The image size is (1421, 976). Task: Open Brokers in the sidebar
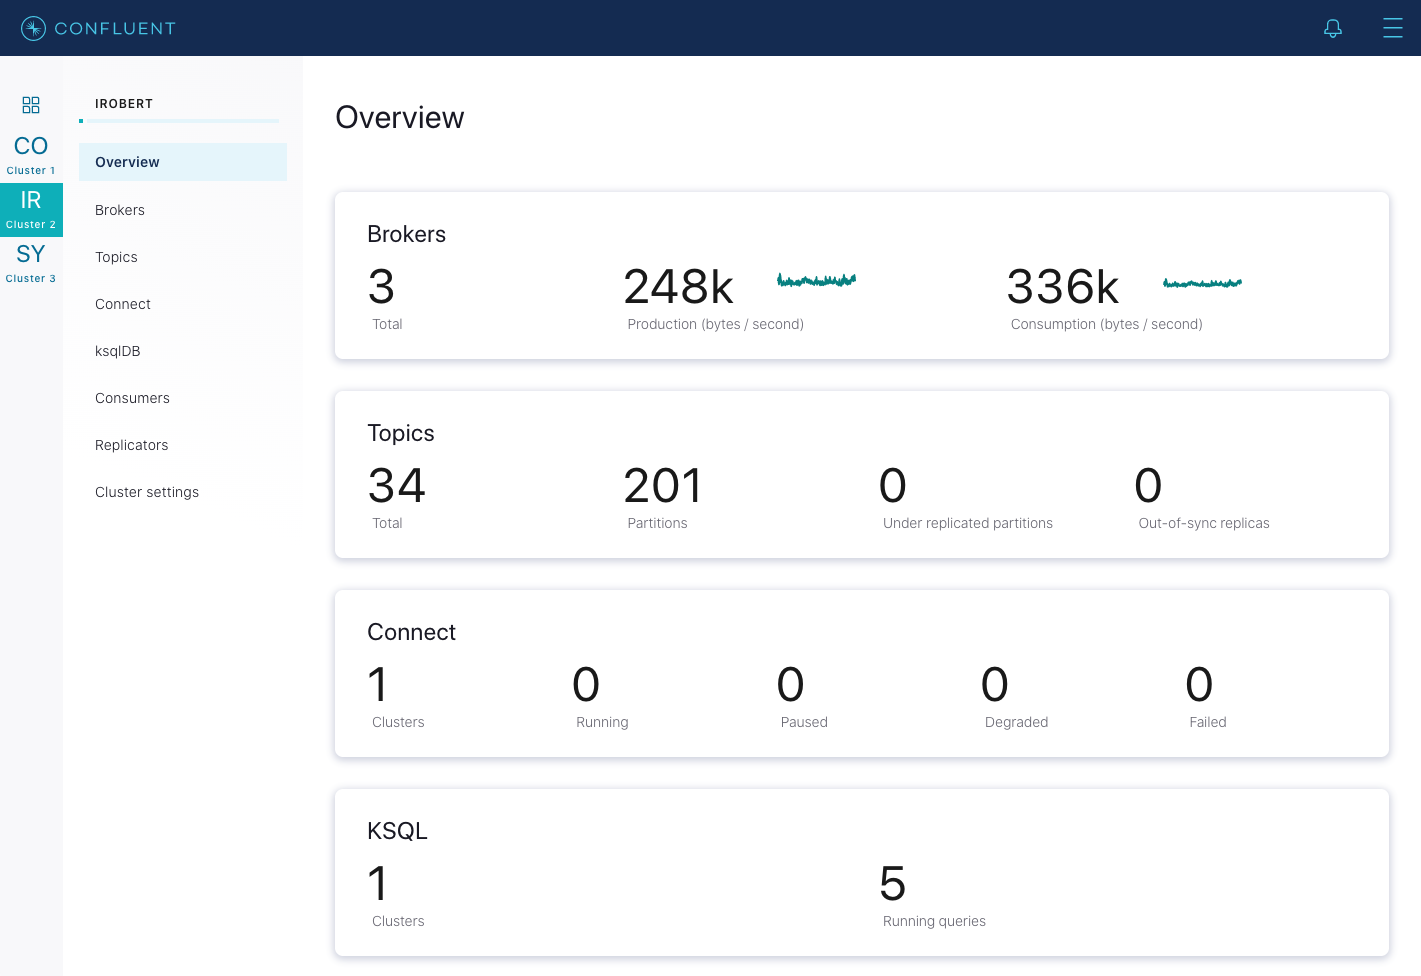(x=120, y=210)
